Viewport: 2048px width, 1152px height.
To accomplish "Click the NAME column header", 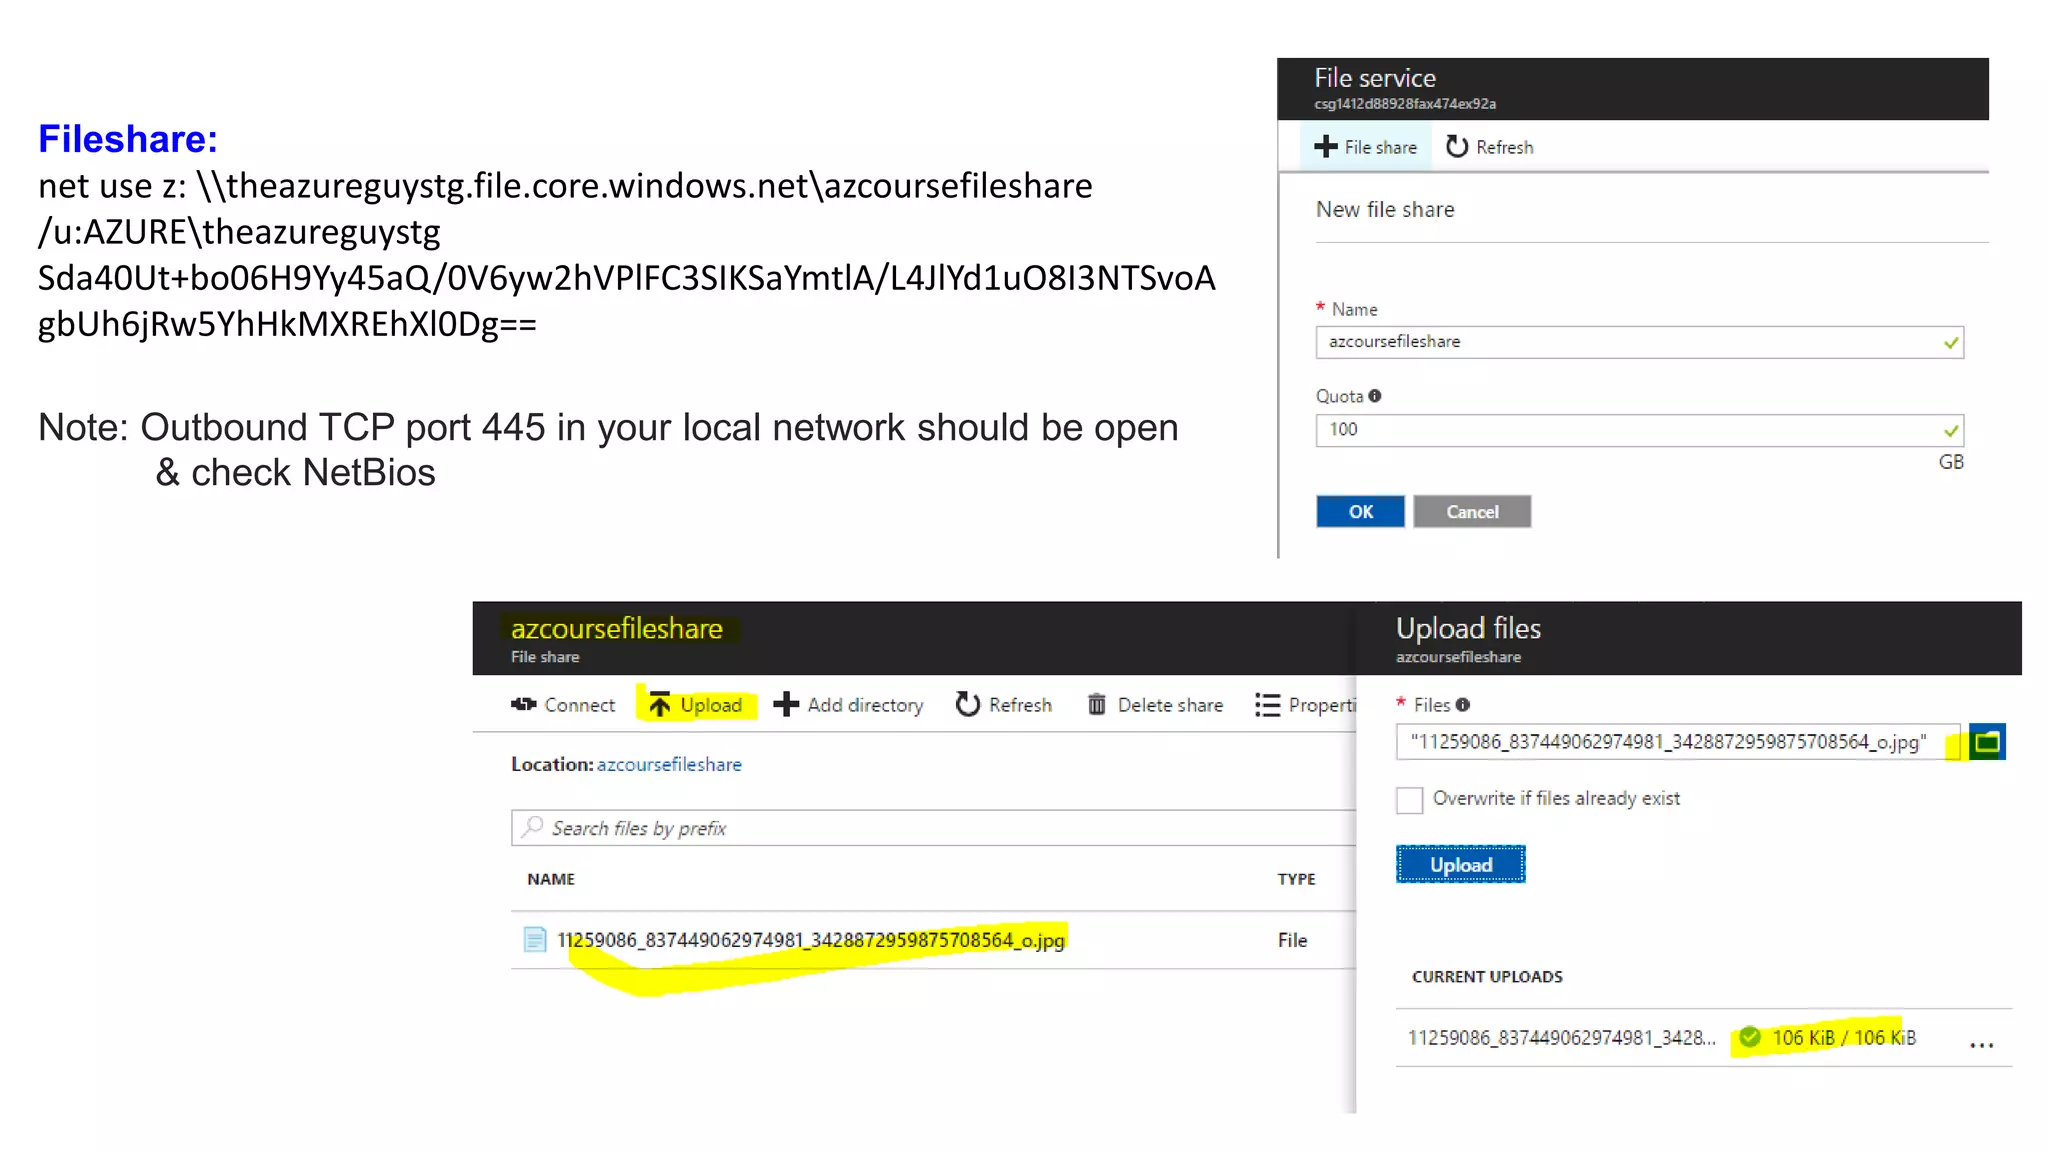I will pos(551,879).
